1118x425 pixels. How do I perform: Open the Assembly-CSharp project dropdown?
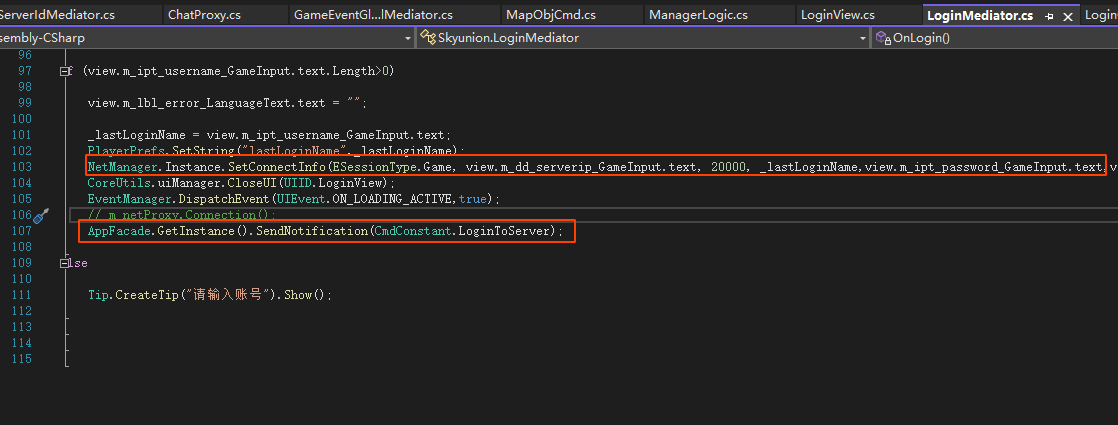click(x=408, y=38)
